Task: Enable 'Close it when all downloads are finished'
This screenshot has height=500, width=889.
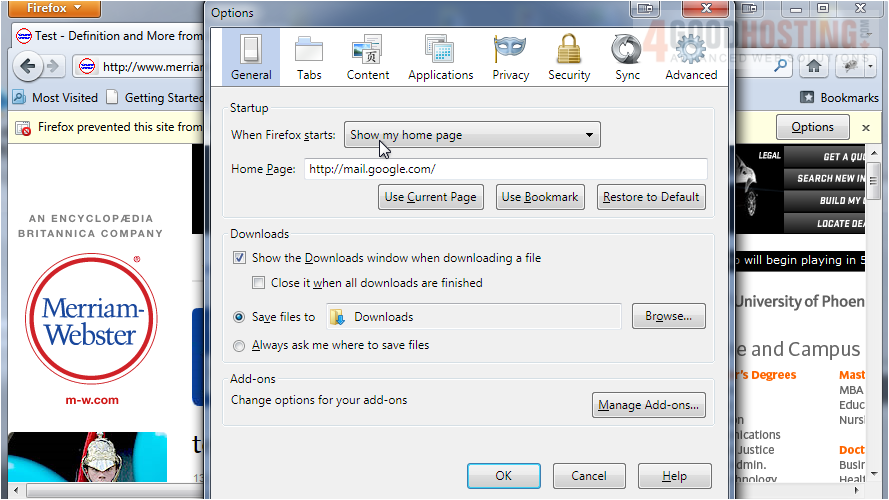Action: (259, 283)
